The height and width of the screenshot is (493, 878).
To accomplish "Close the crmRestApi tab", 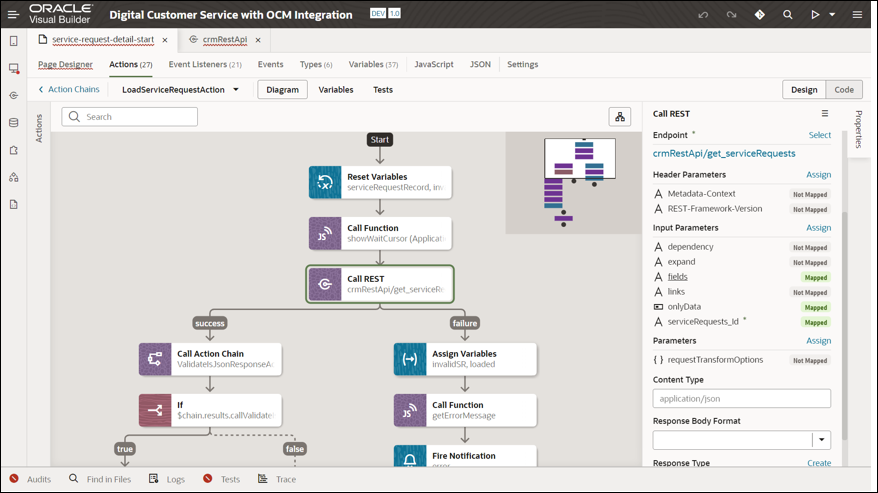I will [258, 40].
